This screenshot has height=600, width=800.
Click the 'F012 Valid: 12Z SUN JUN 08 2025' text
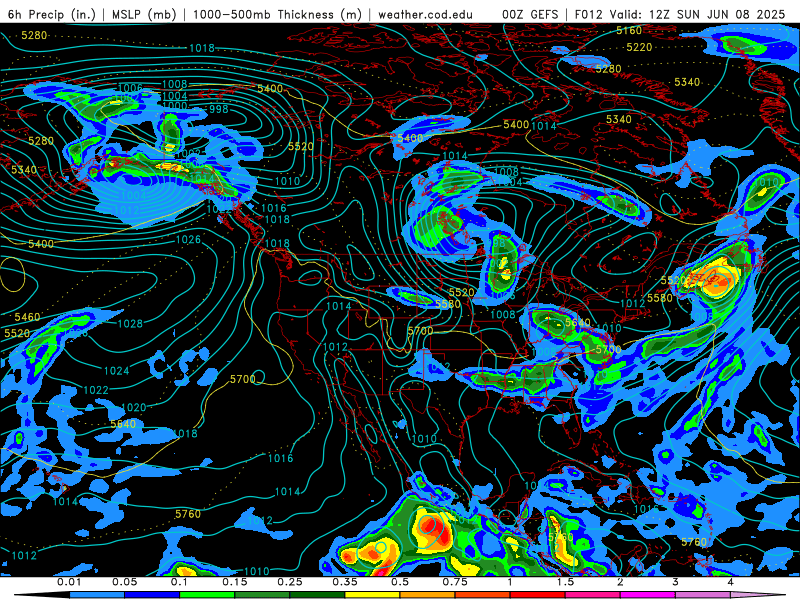click(680, 14)
